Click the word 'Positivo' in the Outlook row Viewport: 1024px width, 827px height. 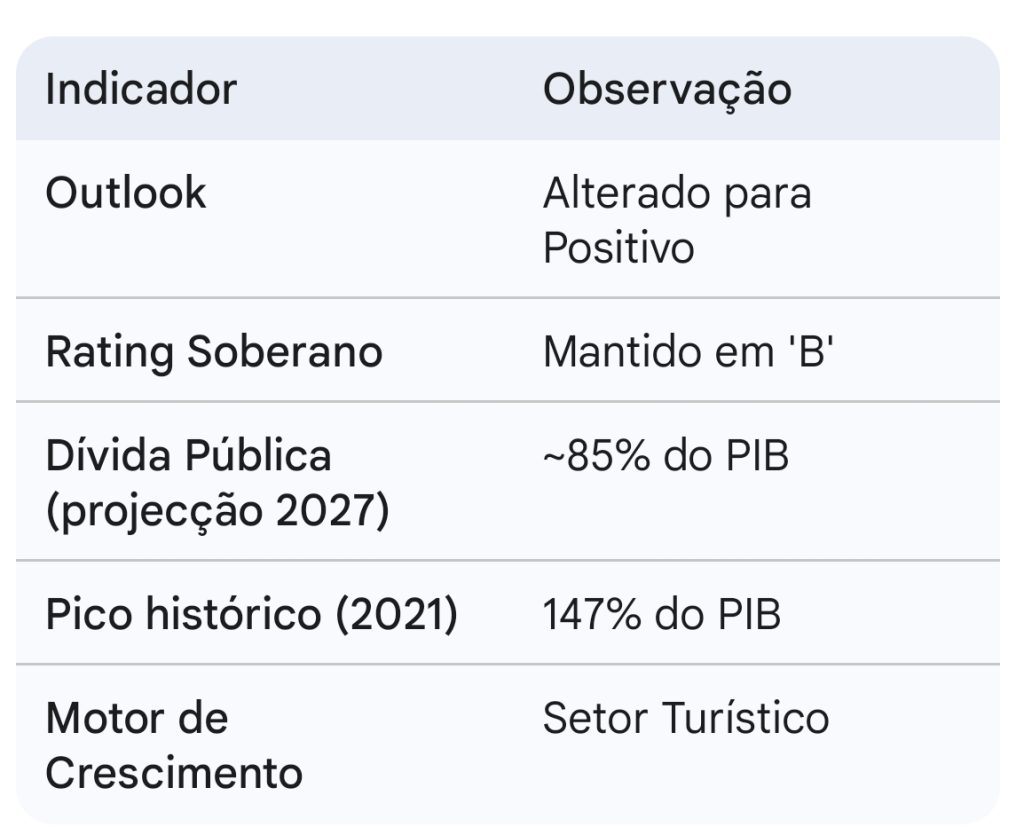pyautogui.click(x=618, y=248)
